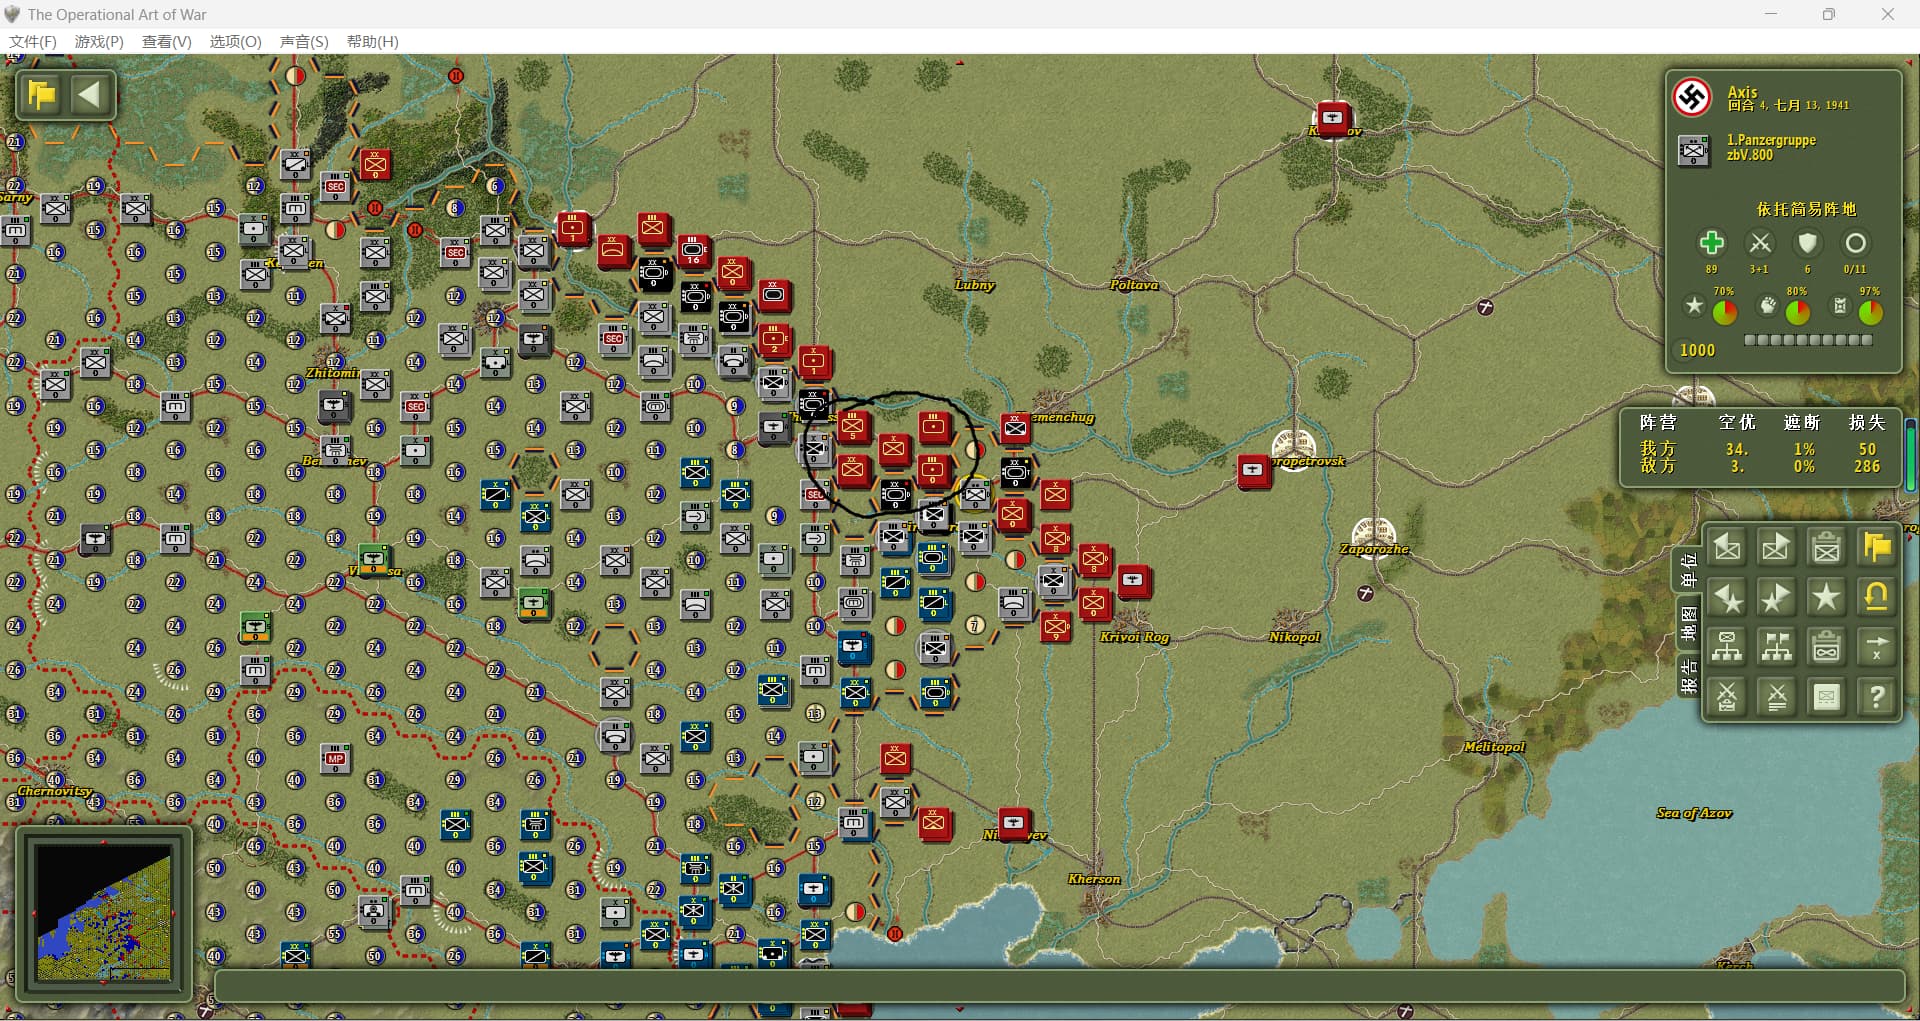Screen dimensions: 1920x1021
Task: Click the Lubny city label
Action: click(974, 285)
